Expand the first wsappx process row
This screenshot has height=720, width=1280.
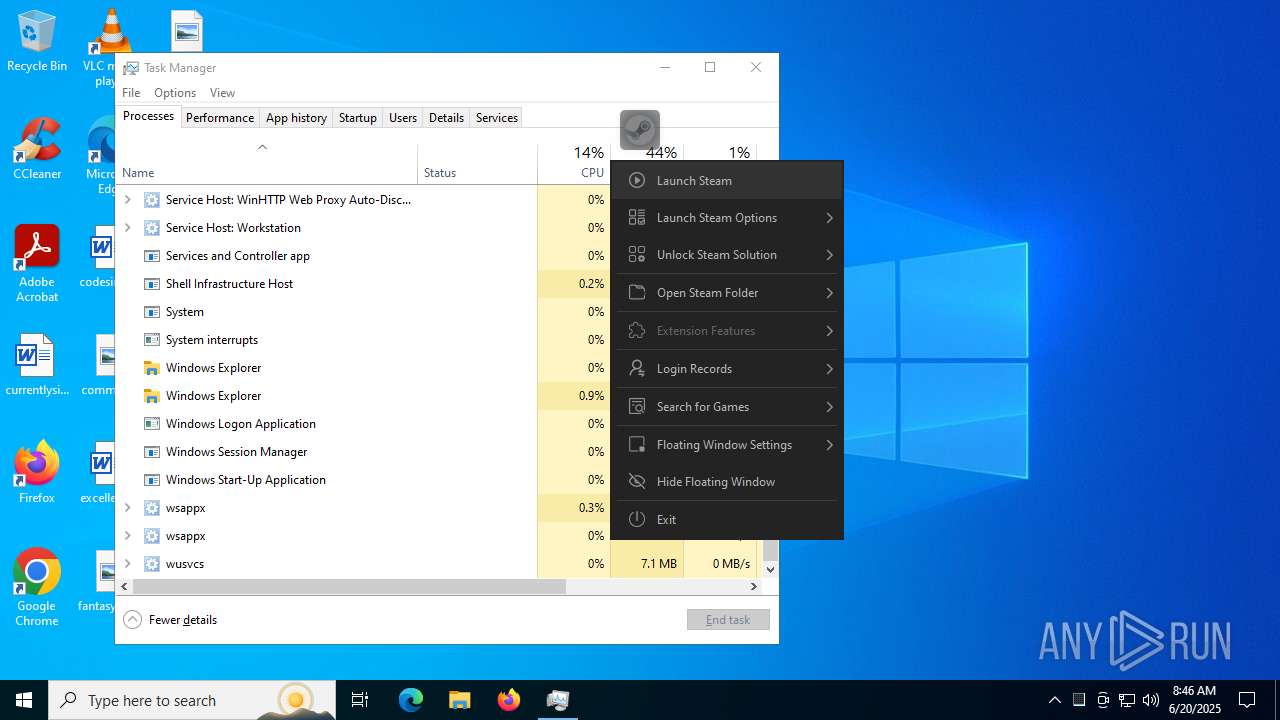127,508
